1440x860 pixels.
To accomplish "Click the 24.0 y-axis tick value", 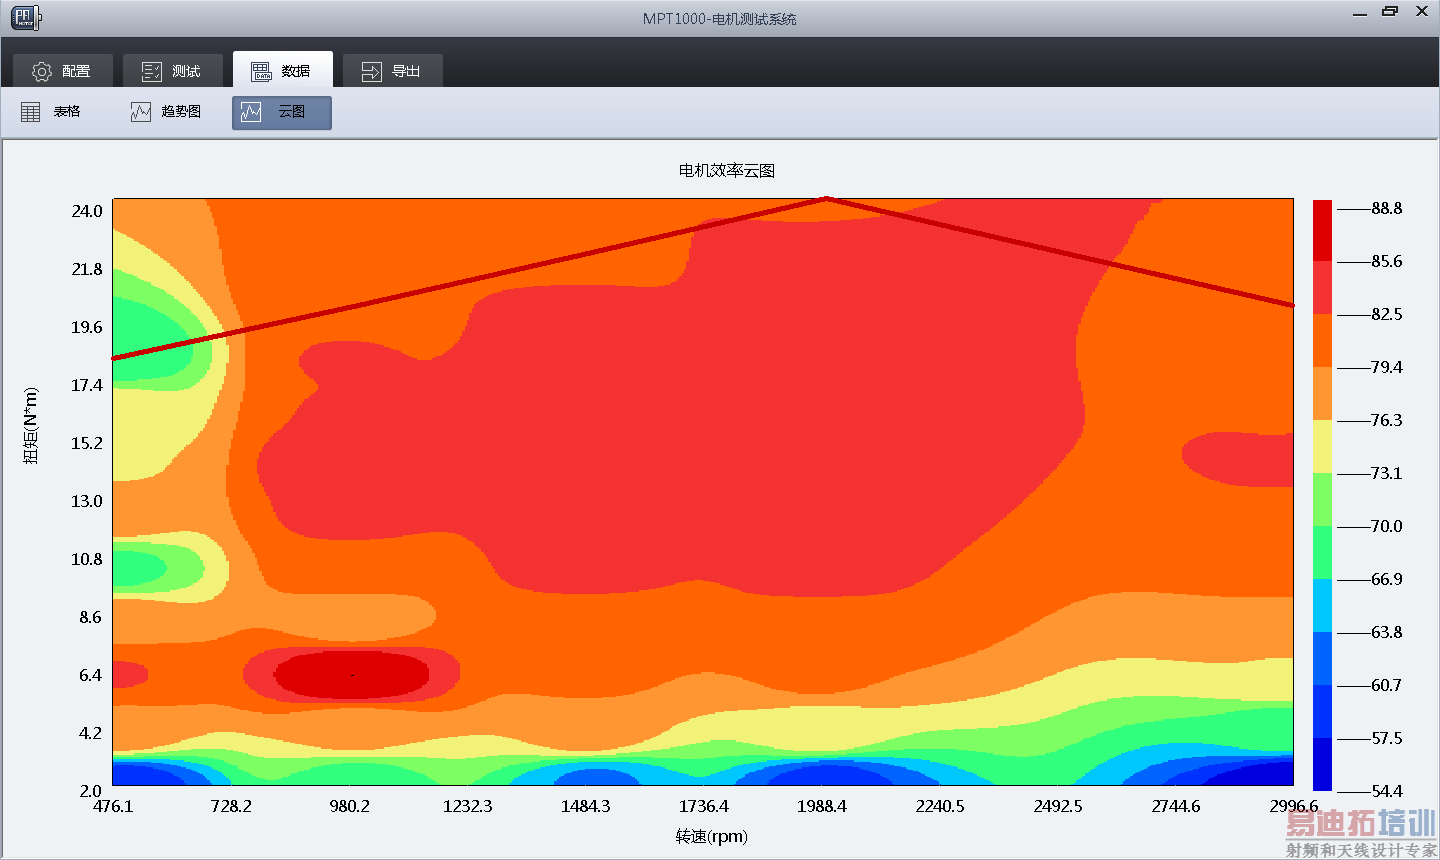I will coord(87,211).
